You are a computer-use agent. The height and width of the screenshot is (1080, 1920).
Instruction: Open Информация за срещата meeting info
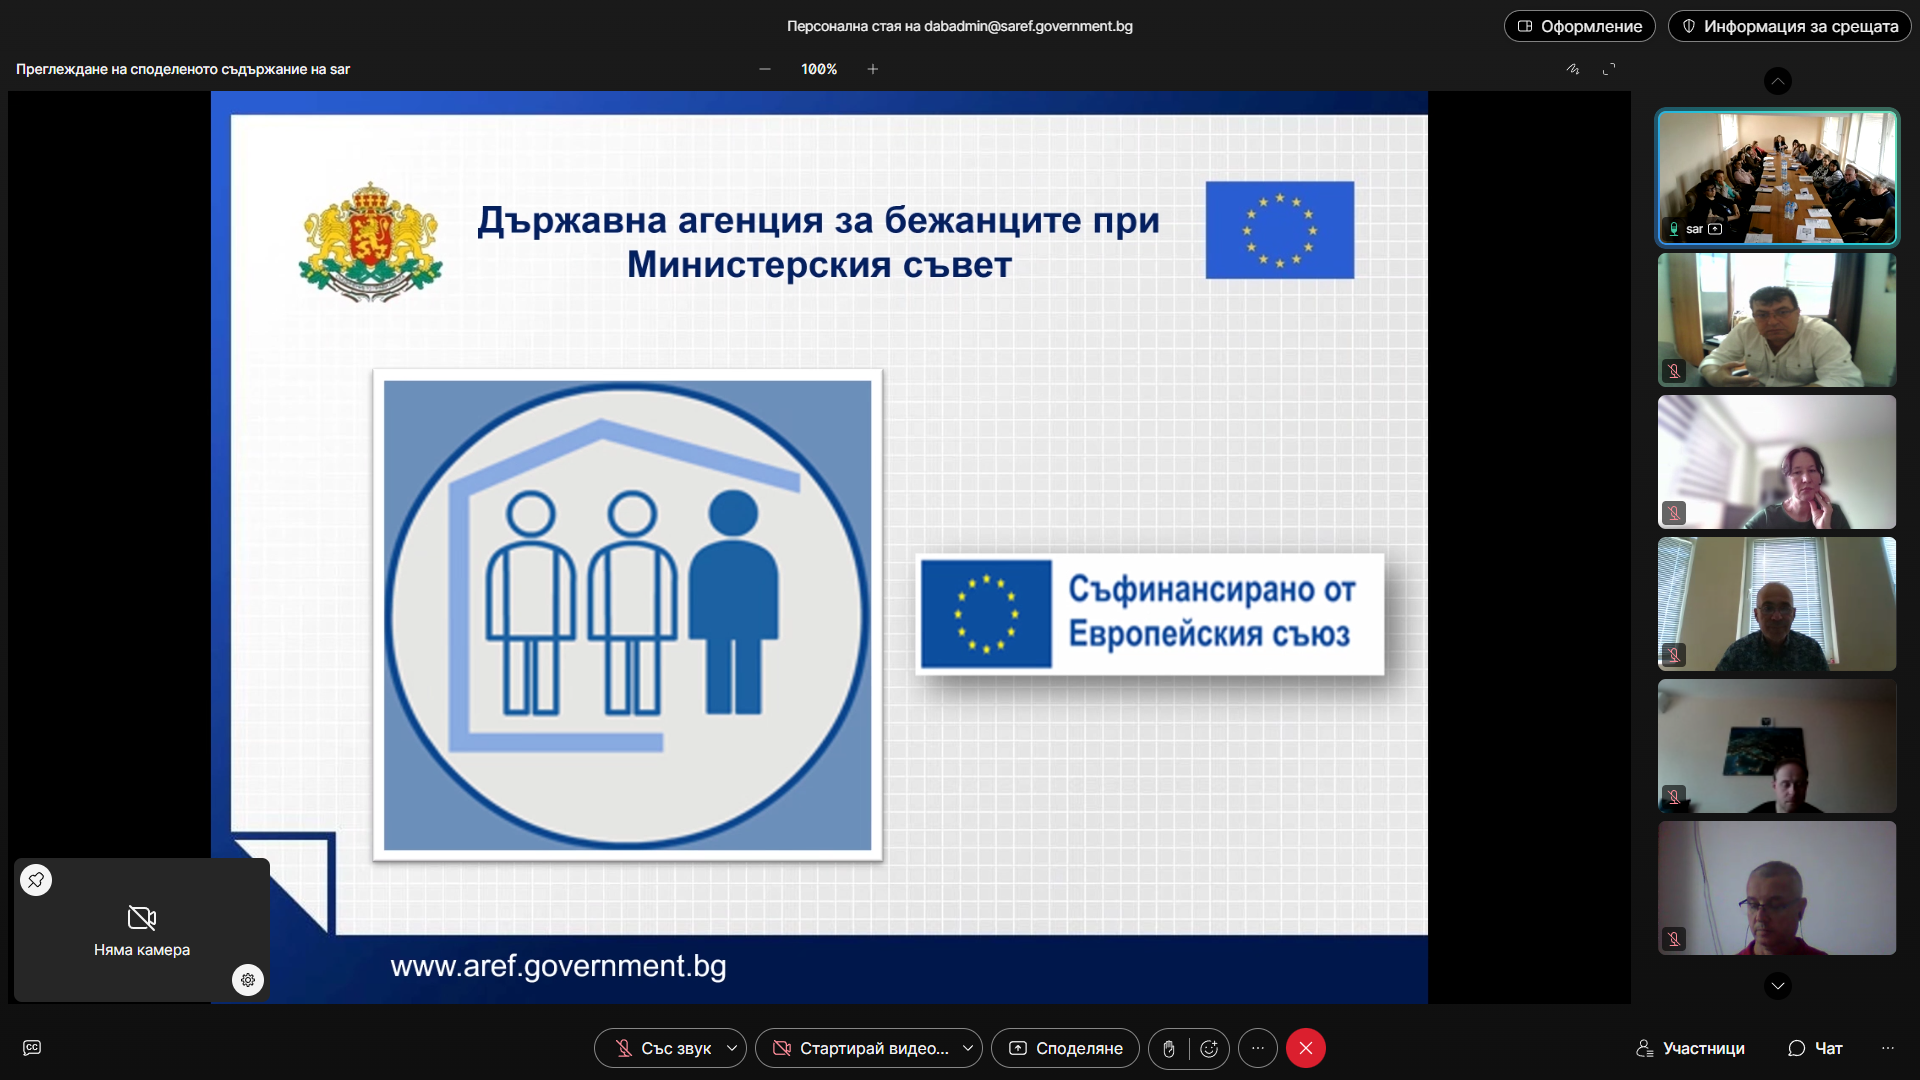[1790, 26]
